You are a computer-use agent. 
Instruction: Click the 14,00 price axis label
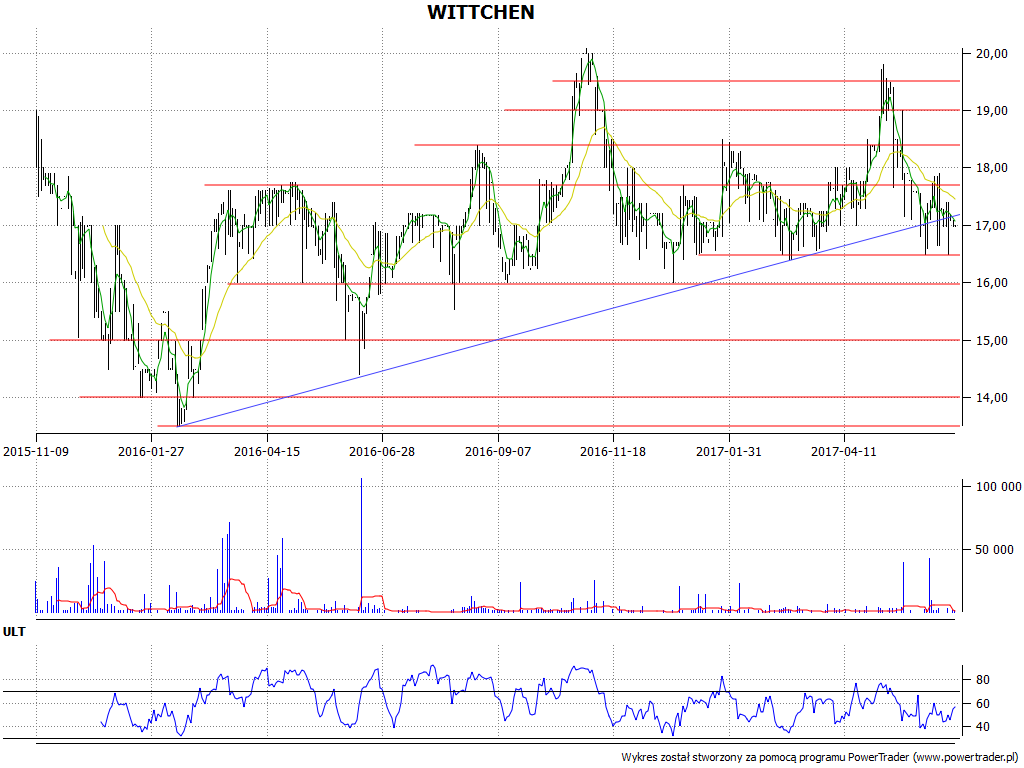pyautogui.click(x=991, y=397)
